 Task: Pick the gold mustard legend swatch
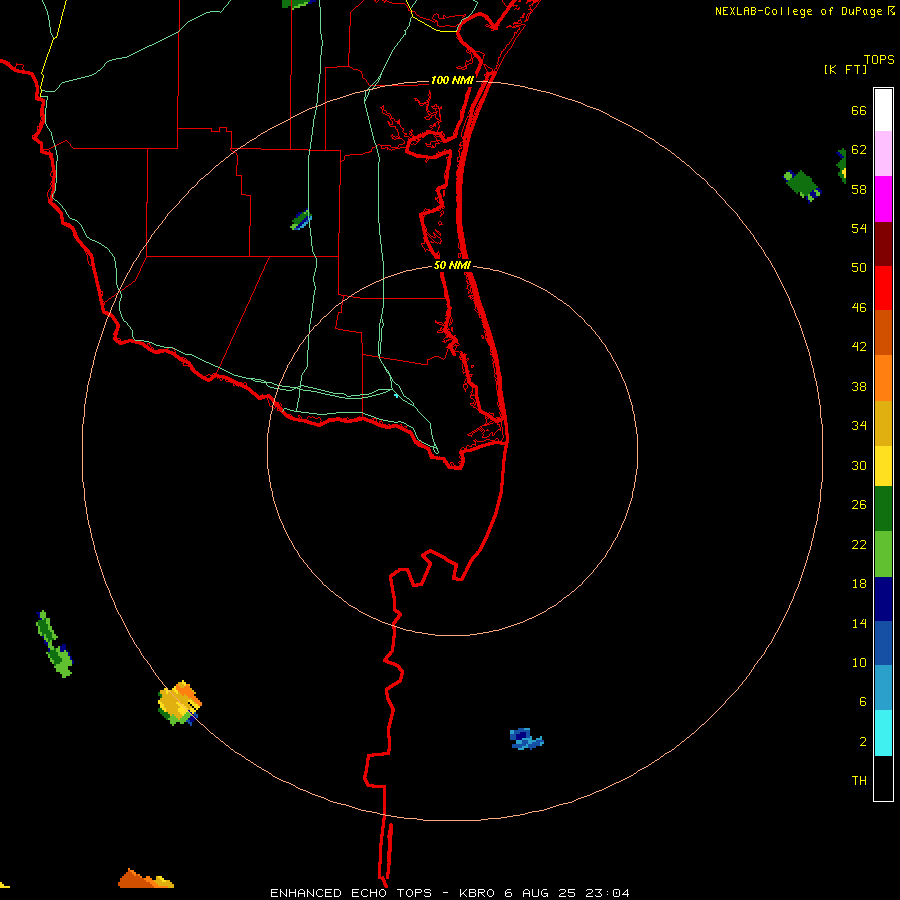(883, 424)
